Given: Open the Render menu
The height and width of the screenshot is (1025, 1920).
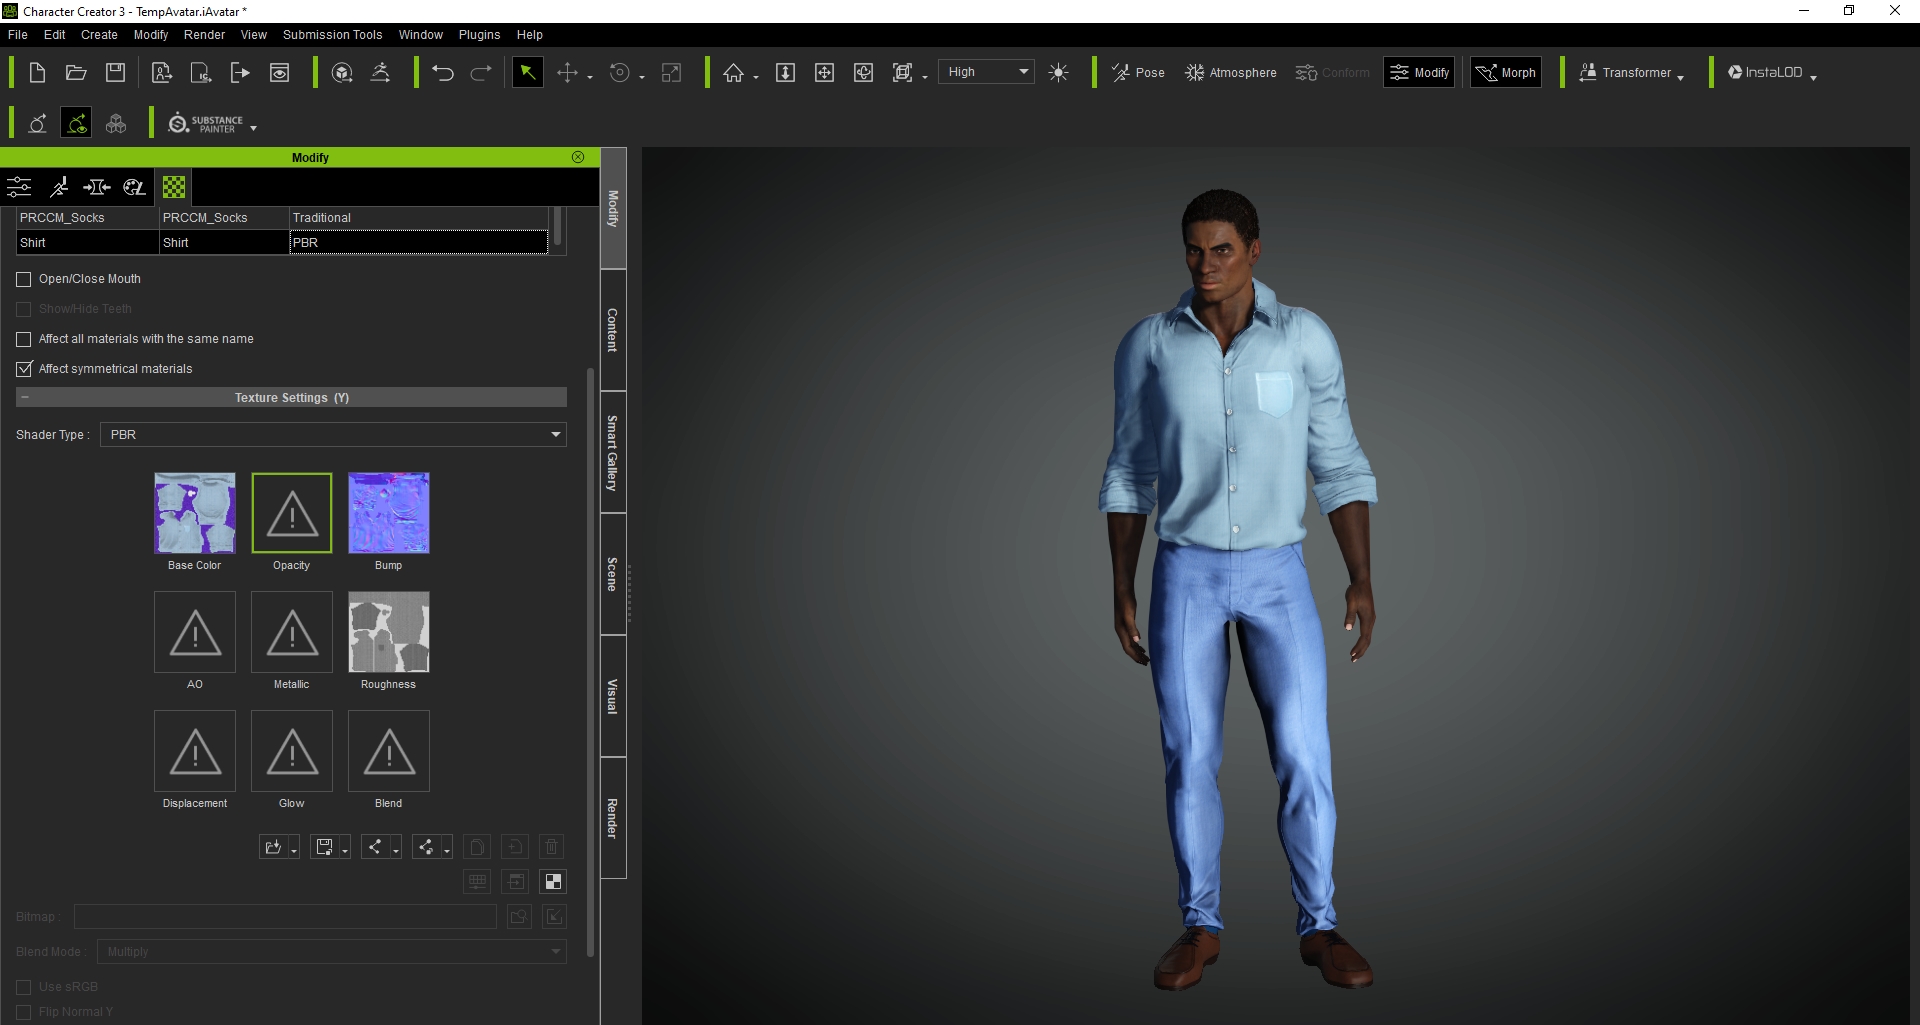Looking at the screenshot, I should [204, 34].
